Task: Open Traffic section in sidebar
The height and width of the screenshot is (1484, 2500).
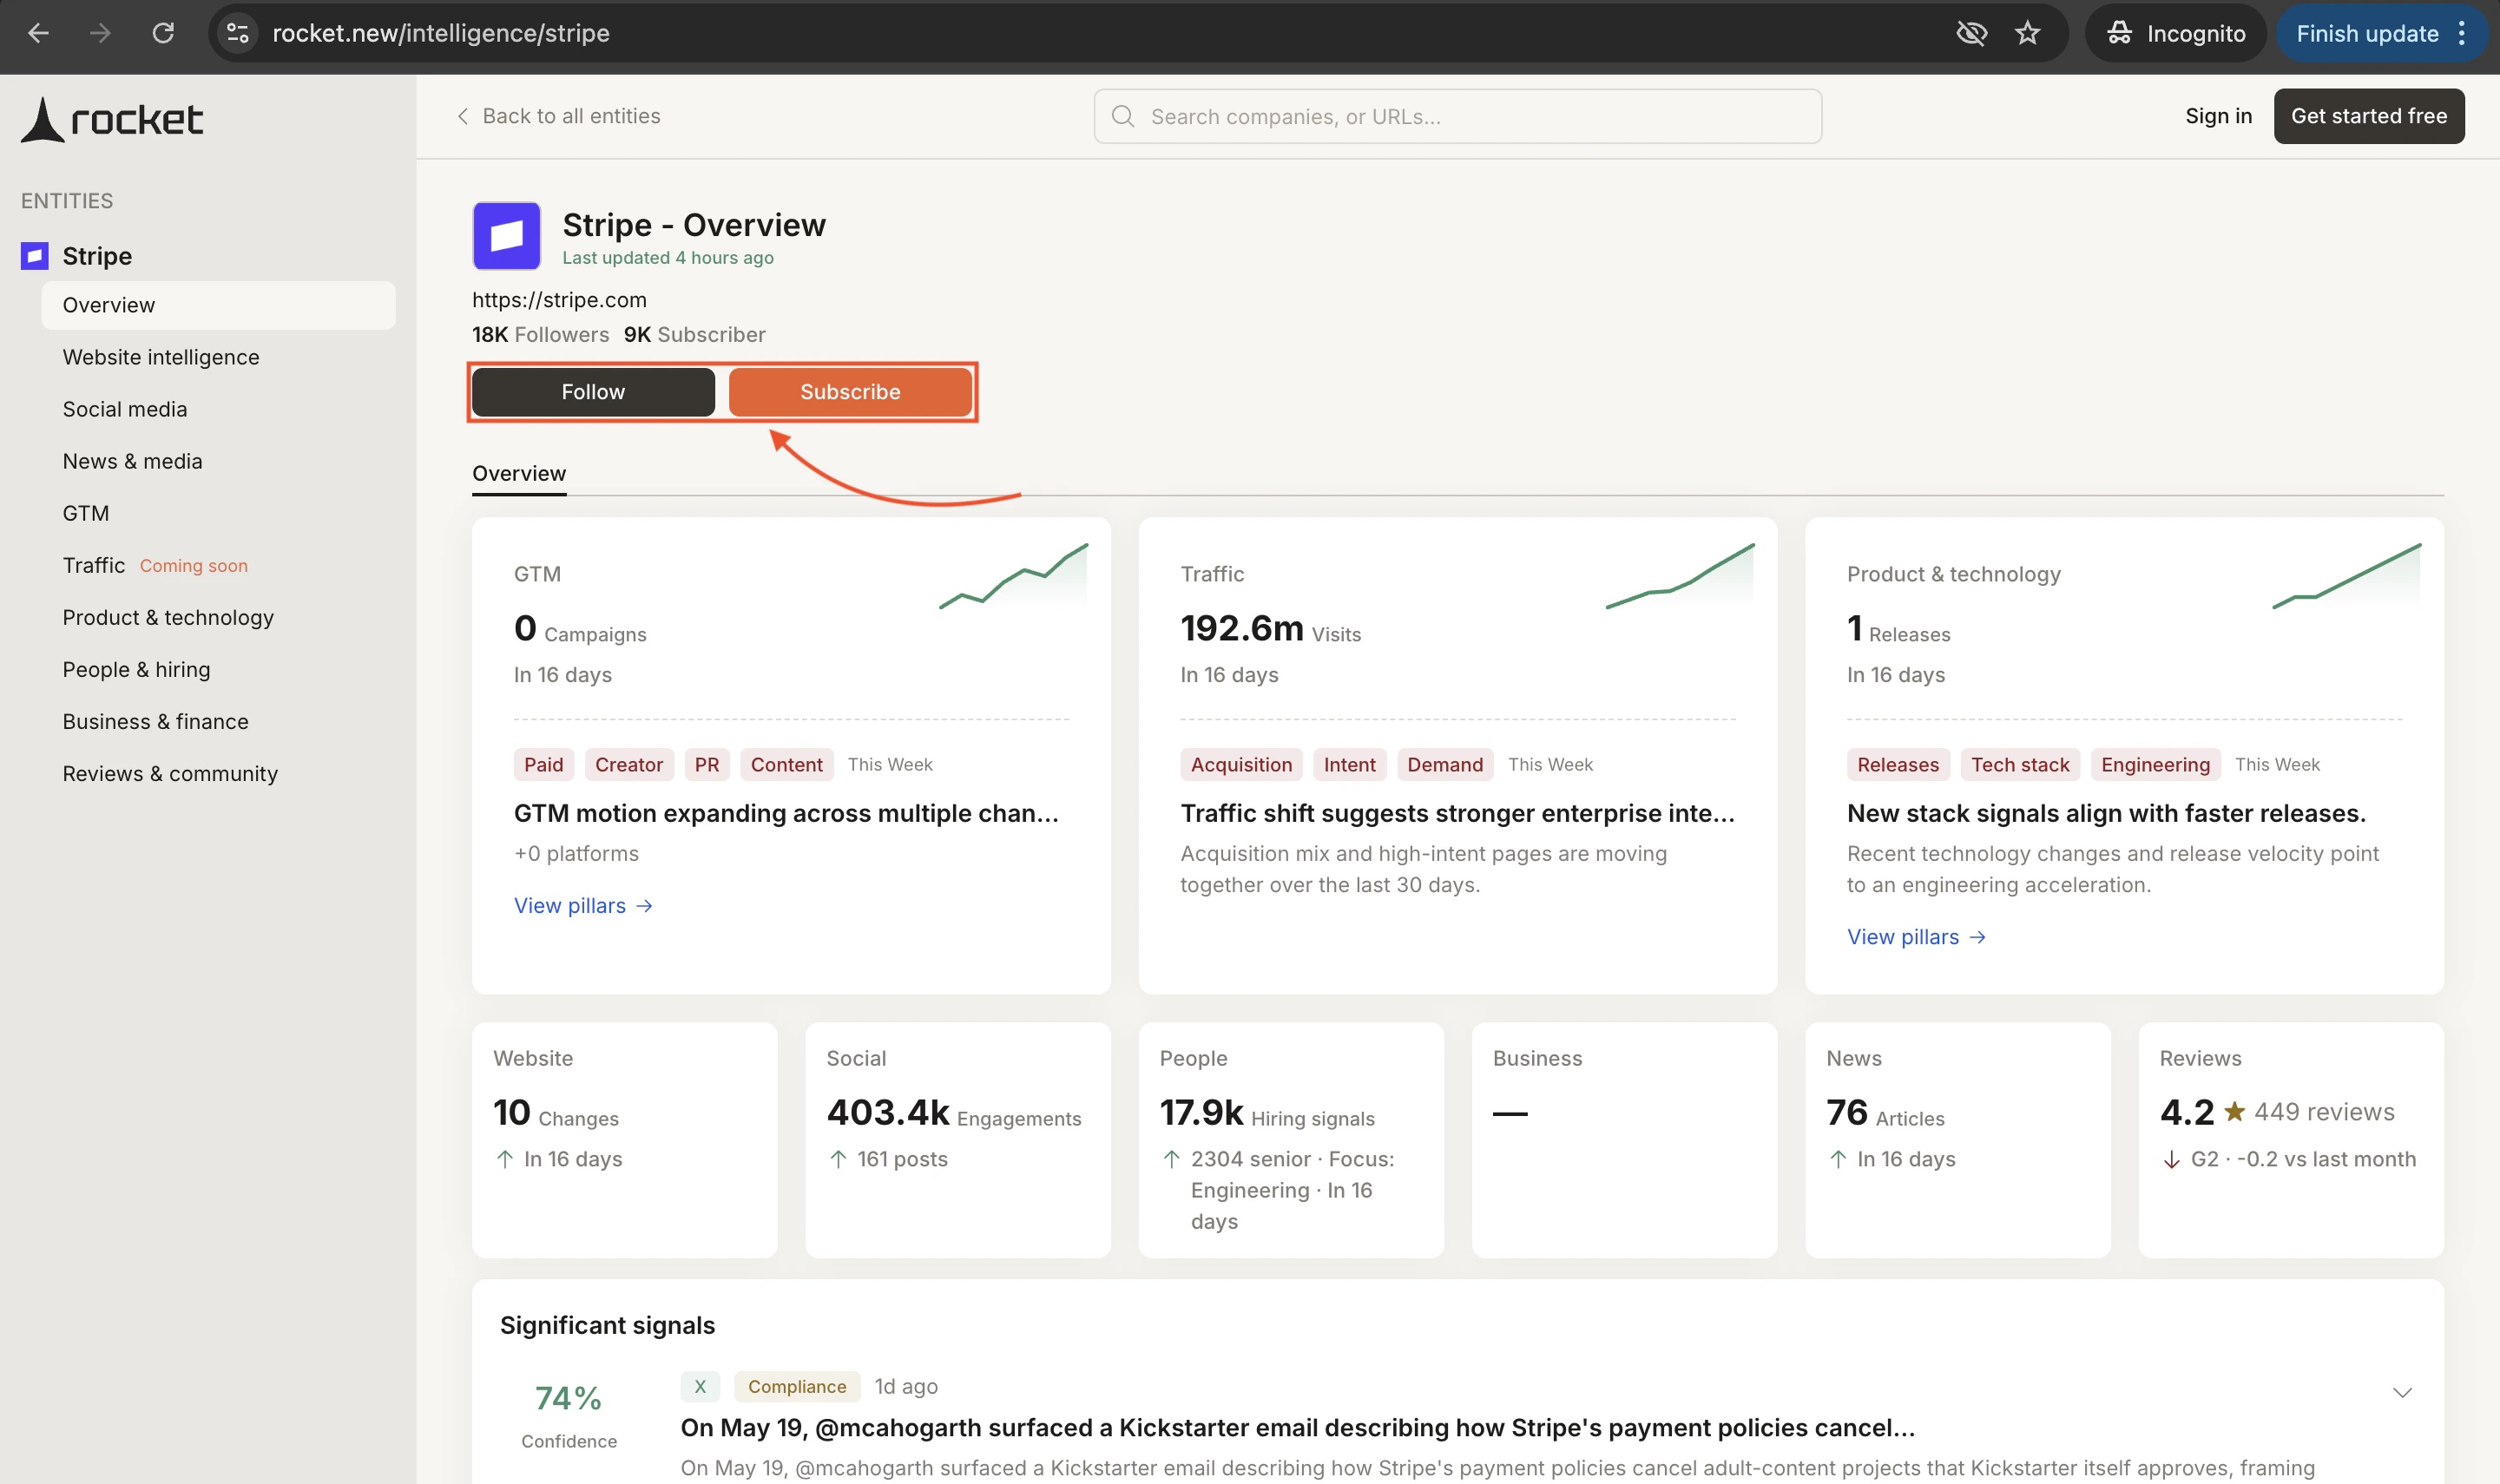Action: [94, 565]
